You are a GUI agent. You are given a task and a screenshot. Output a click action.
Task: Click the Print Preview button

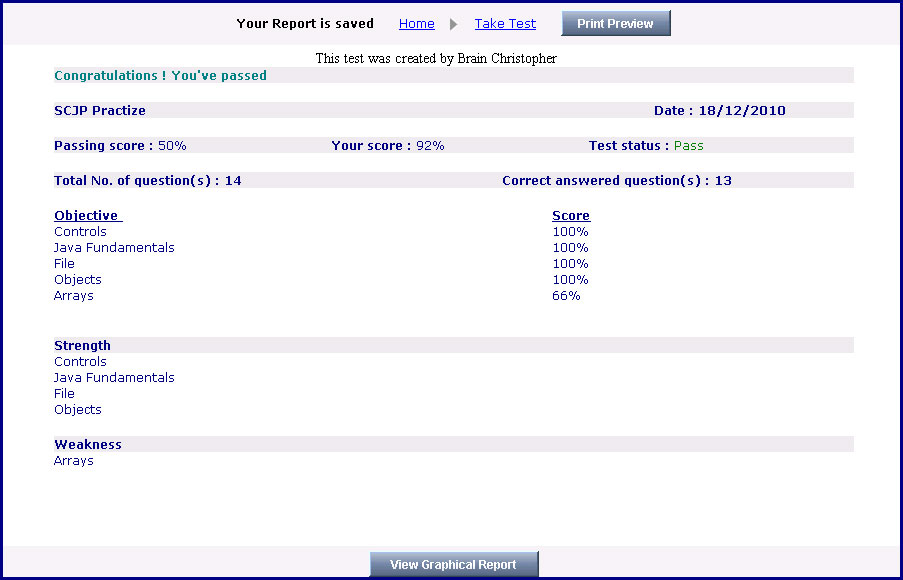(616, 23)
